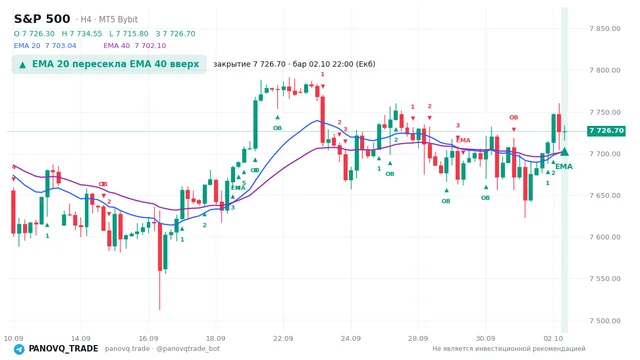Click the 7 850.00 price axis label

tap(605, 29)
